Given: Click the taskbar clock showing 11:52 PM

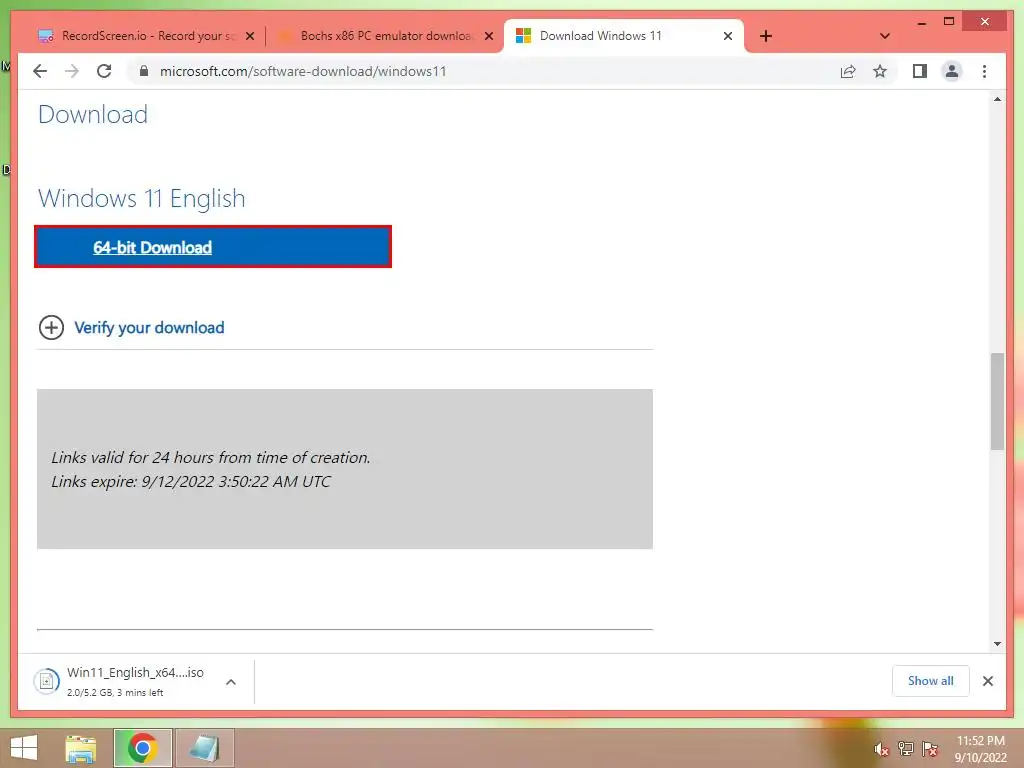Looking at the screenshot, I should coord(980,748).
